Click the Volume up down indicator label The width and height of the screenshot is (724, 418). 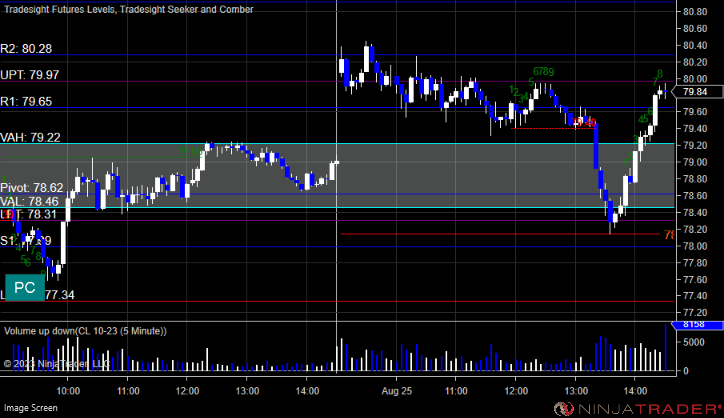click(85, 331)
